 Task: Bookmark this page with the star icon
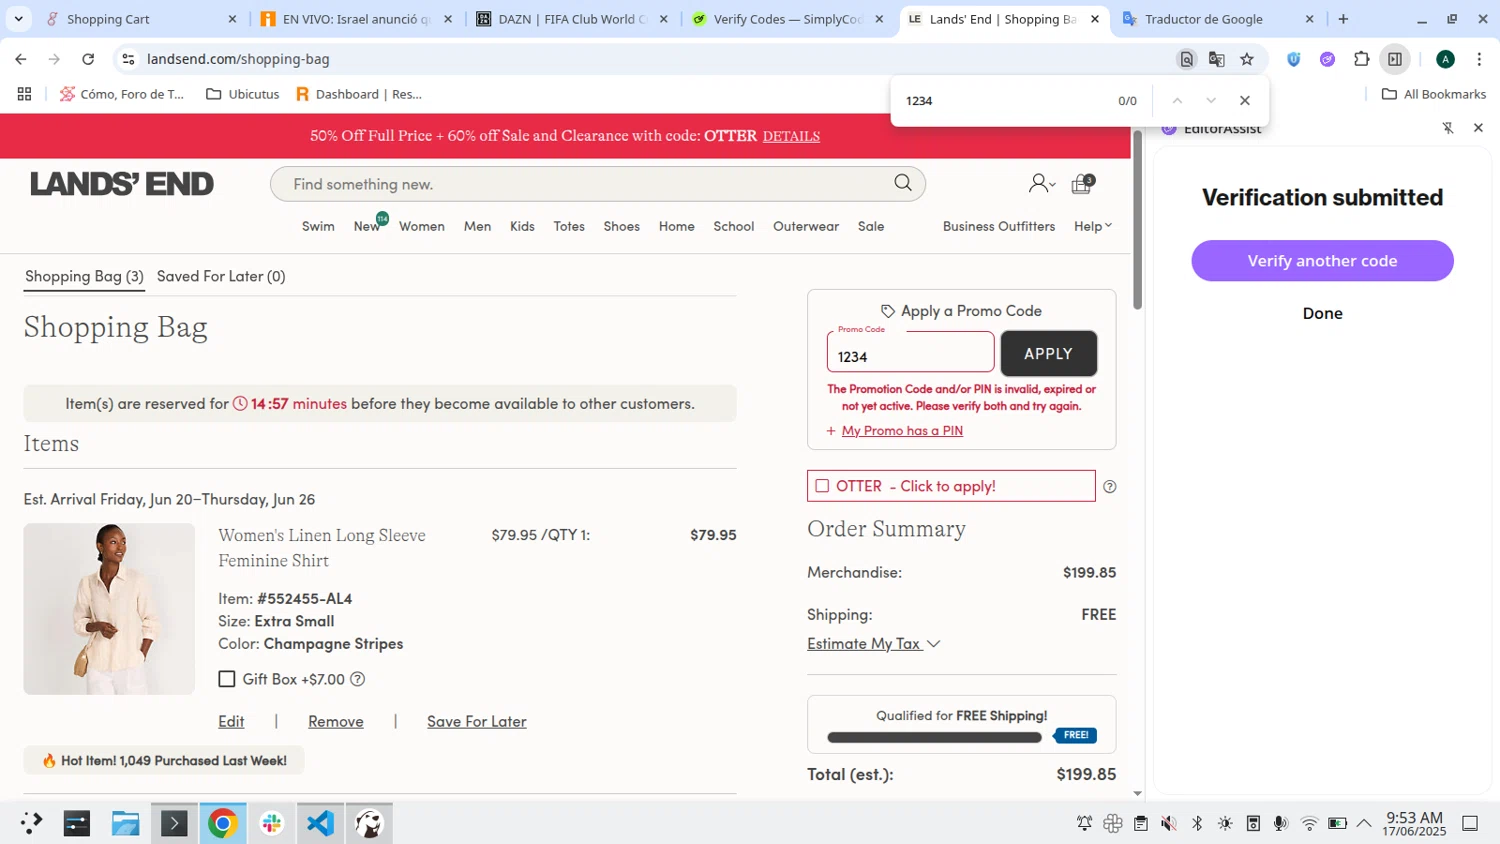(1247, 59)
